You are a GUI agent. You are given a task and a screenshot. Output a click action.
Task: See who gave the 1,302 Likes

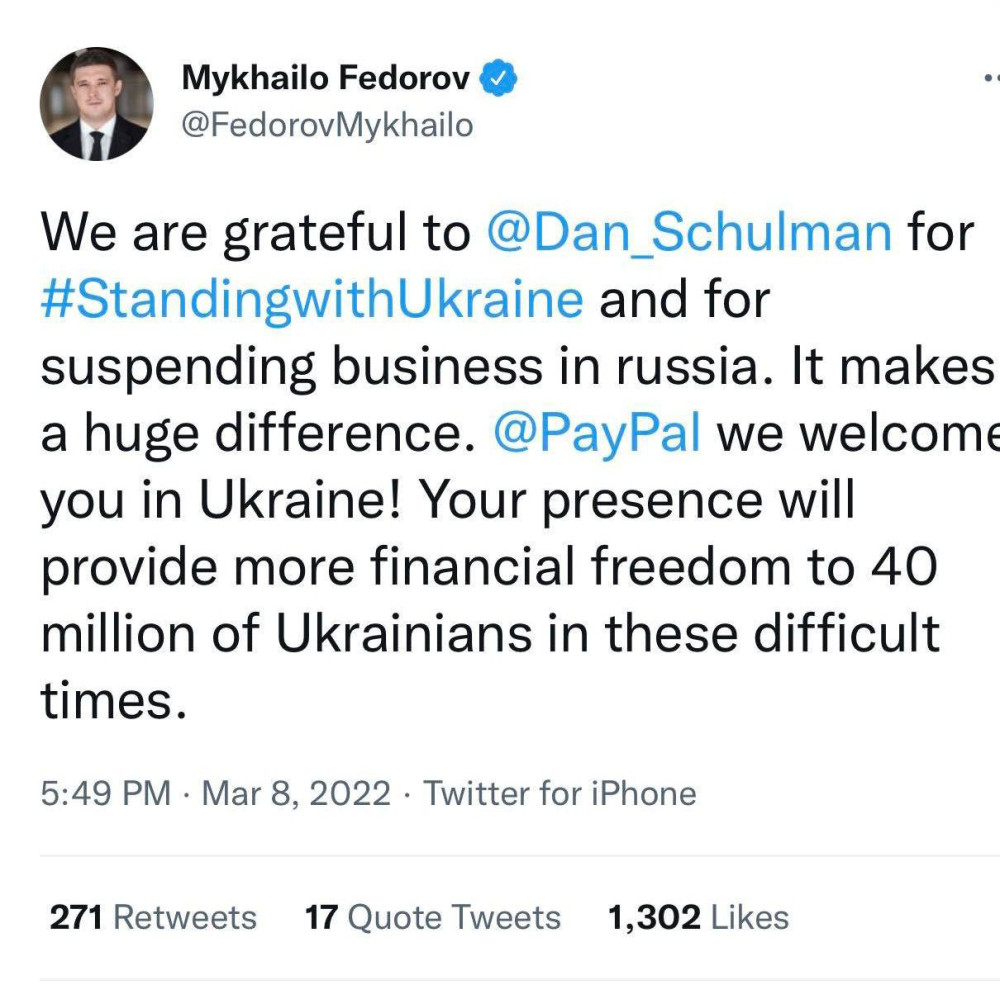(698, 917)
